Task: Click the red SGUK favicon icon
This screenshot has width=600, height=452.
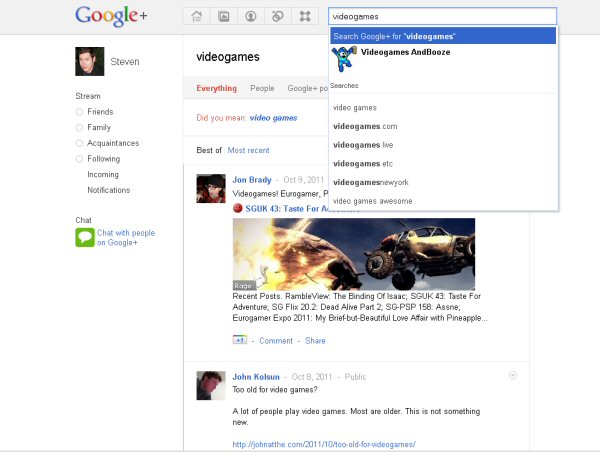Action: point(238,208)
